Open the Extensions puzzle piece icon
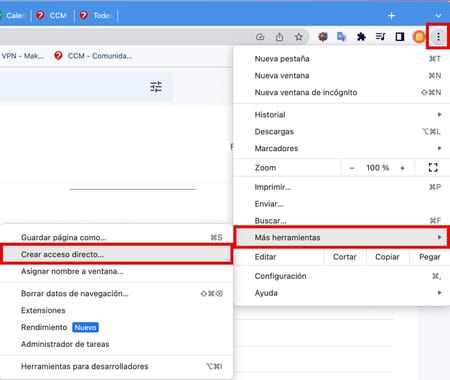Screen dimensions: 450x380 tap(361, 37)
